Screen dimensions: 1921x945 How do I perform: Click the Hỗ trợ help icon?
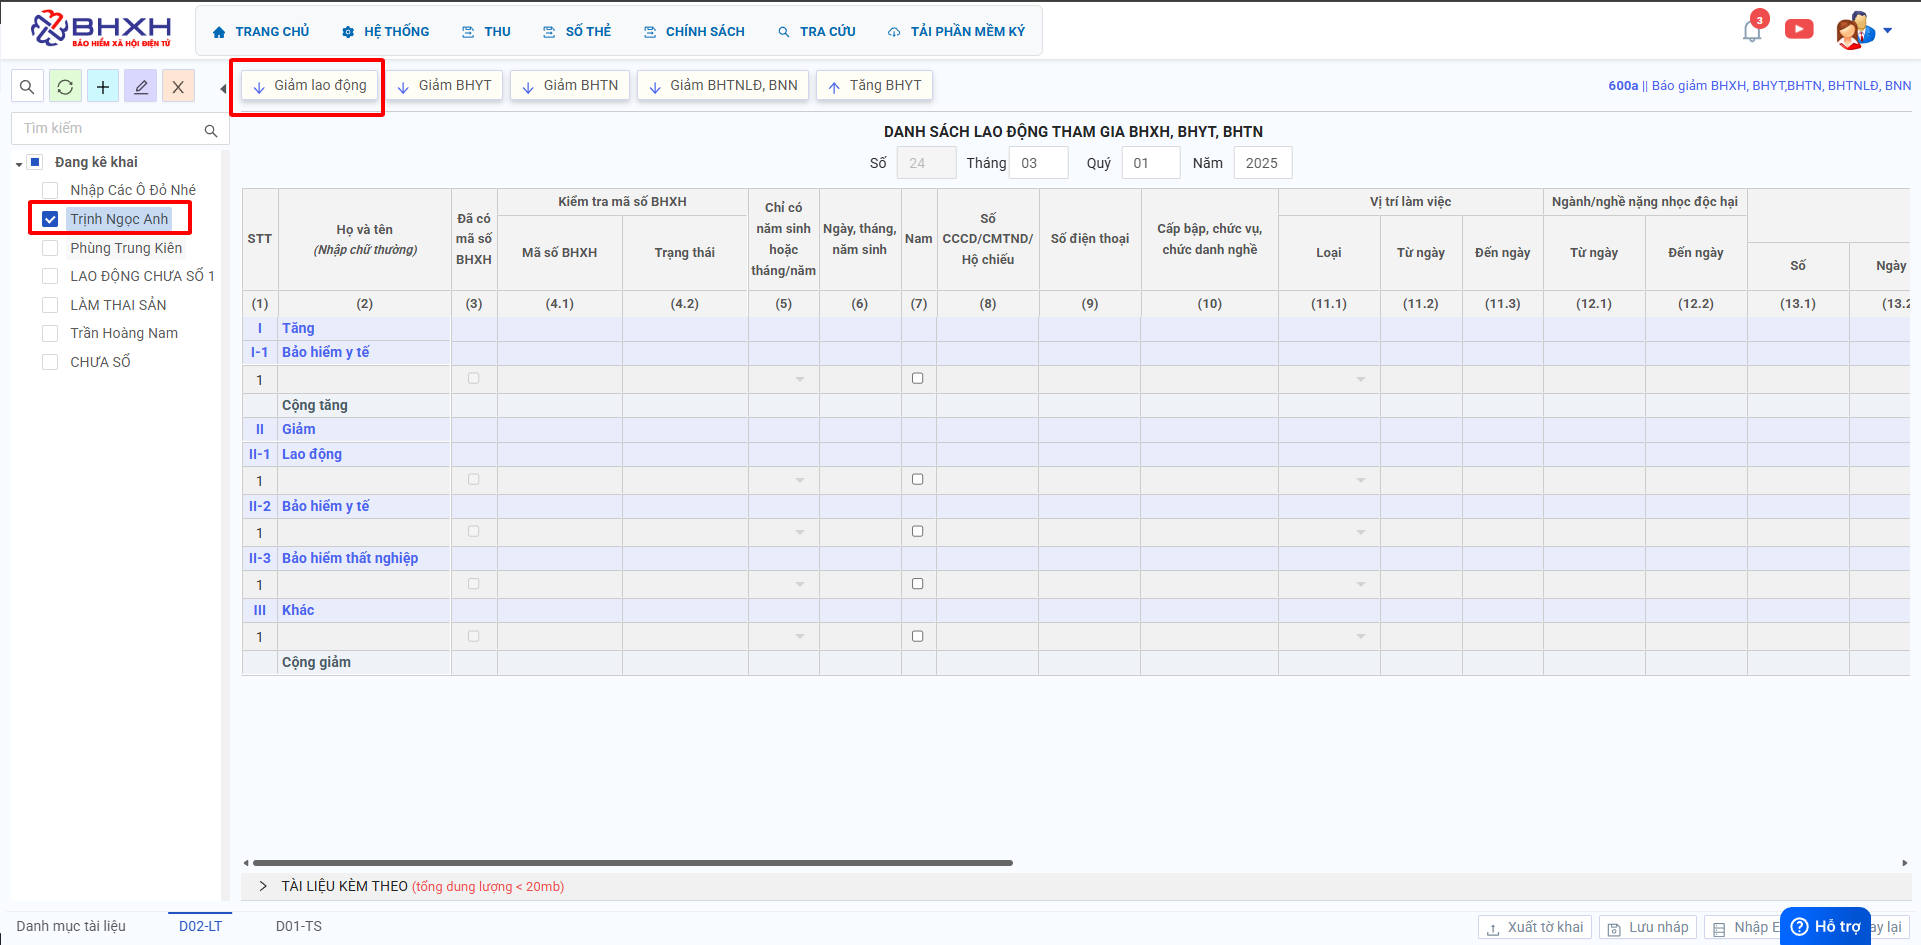pyautogui.click(x=1799, y=927)
